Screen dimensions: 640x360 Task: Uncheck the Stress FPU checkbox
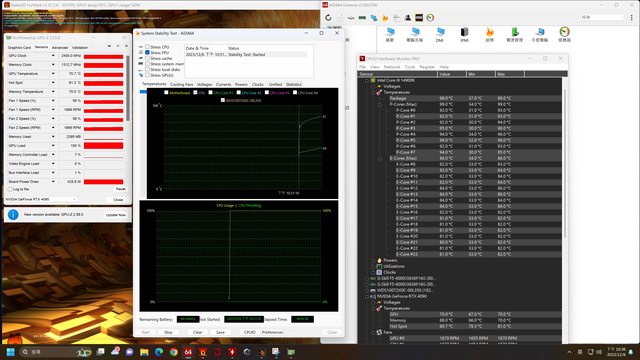tap(147, 53)
